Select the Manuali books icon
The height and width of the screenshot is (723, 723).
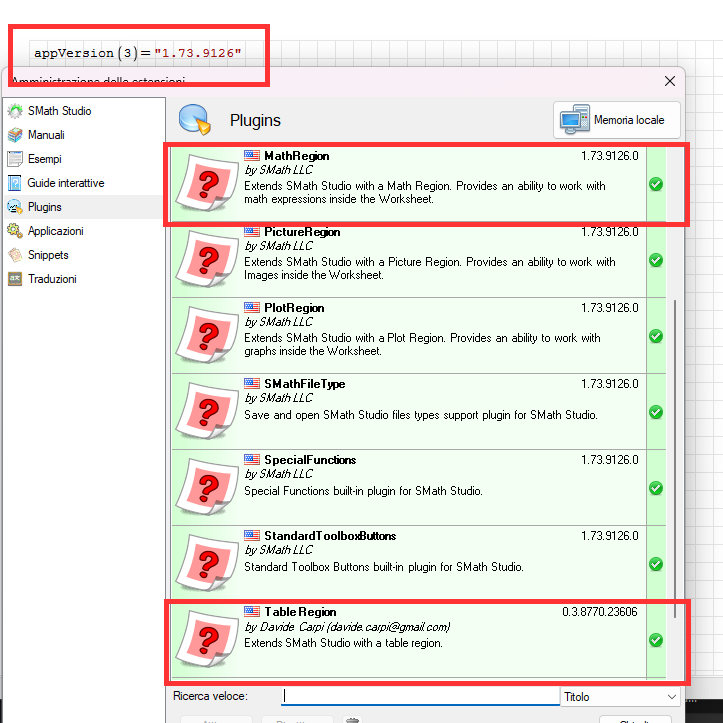click(15, 135)
